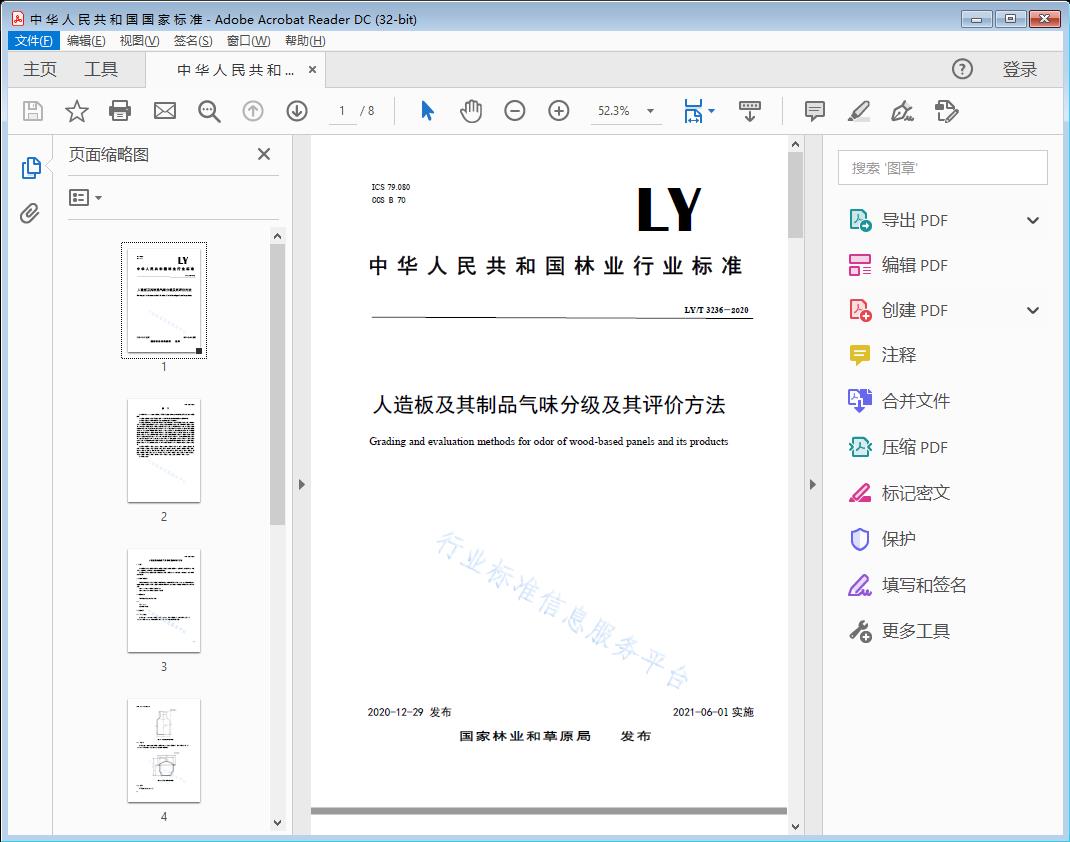Screen dimensions: 1070x842
Task: Expand the 创建 PDF chevron
Action: [1032, 310]
